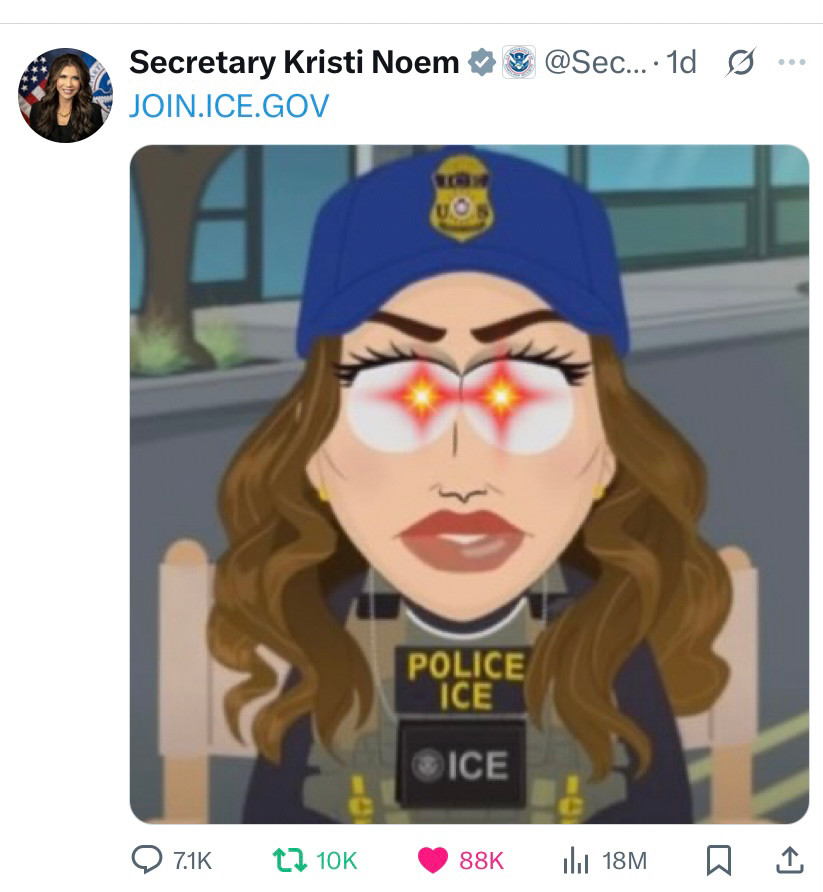Click the 18M views count
Screen dimensions: 823x892
tap(625, 861)
